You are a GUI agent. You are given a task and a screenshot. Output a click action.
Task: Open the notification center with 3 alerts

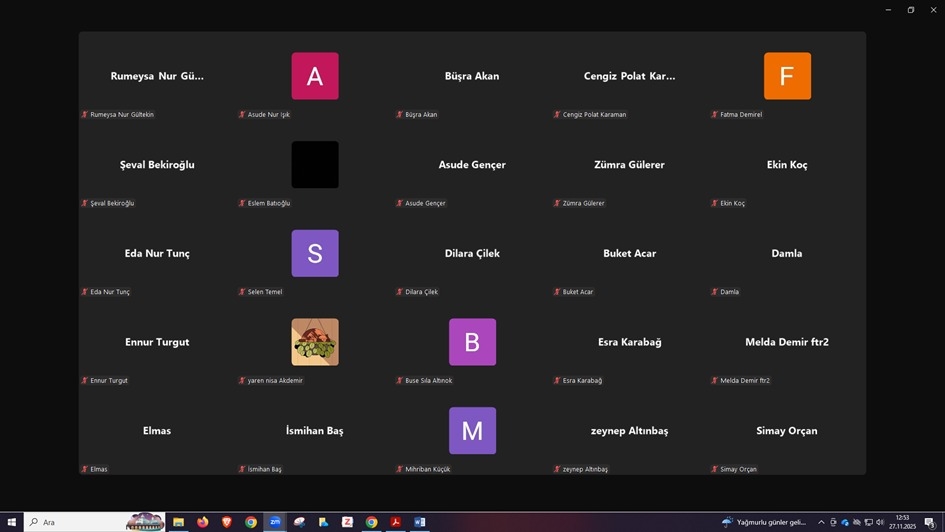click(x=930, y=522)
